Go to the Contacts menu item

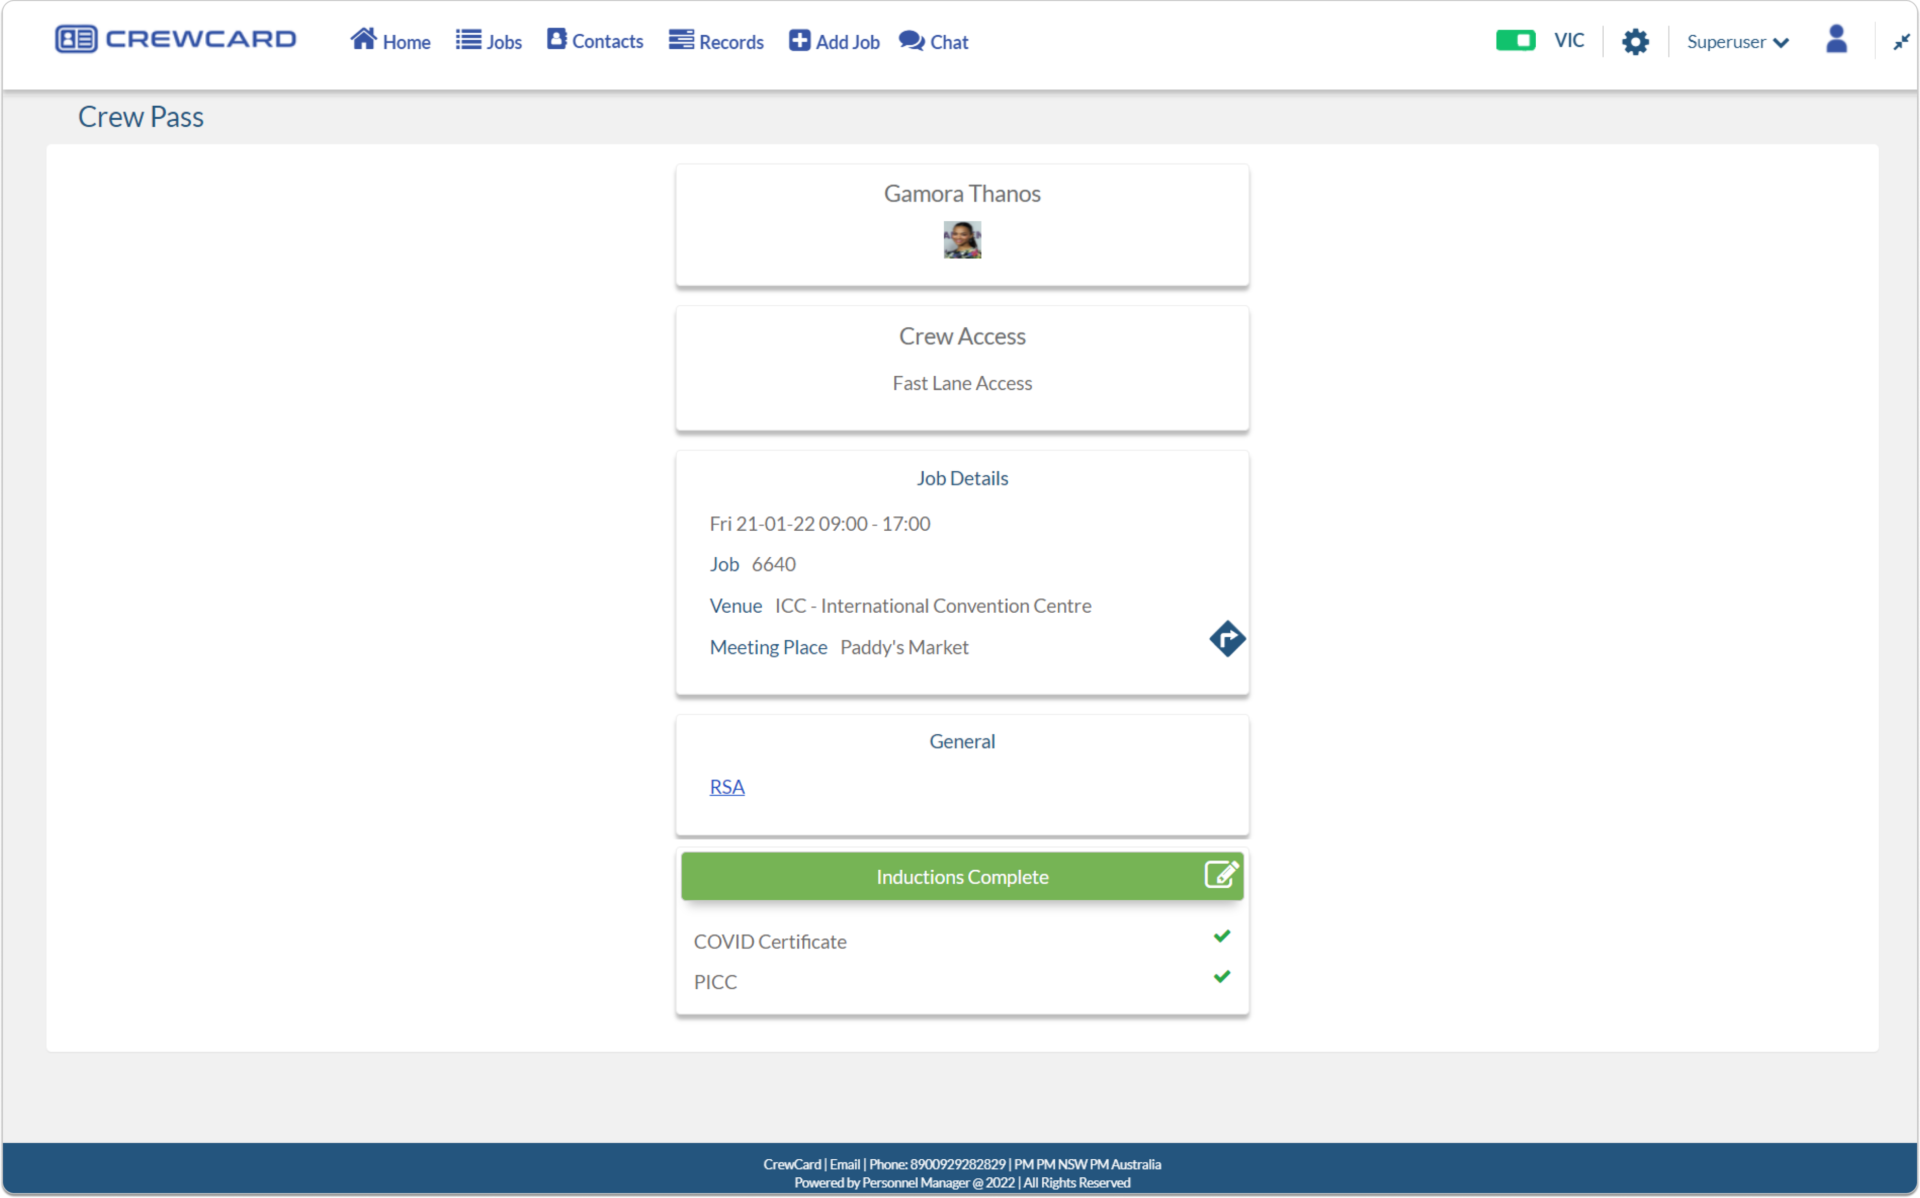pos(595,41)
